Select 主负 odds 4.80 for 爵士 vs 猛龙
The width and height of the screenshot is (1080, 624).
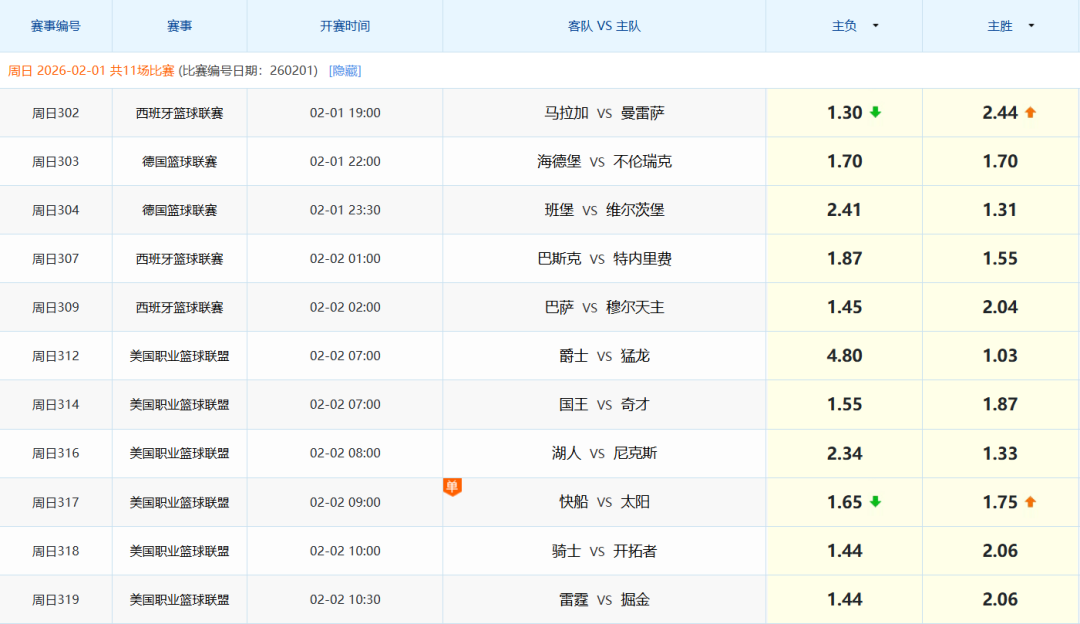click(x=844, y=356)
